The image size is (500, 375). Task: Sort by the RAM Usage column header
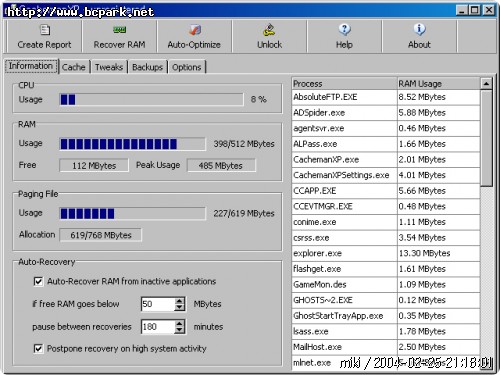439,84
